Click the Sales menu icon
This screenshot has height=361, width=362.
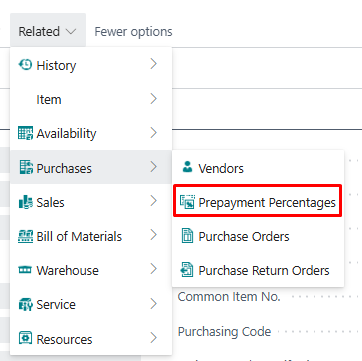tap(26, 202)
